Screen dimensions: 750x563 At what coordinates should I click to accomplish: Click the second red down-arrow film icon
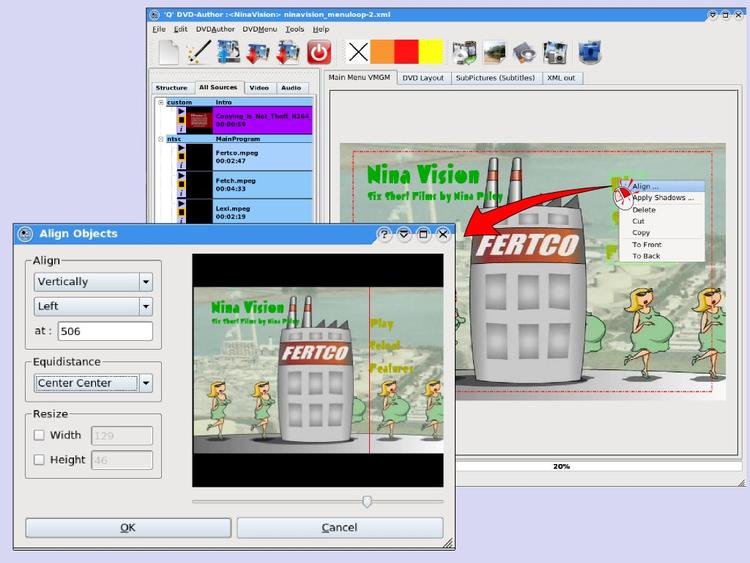tap(288, 52)
